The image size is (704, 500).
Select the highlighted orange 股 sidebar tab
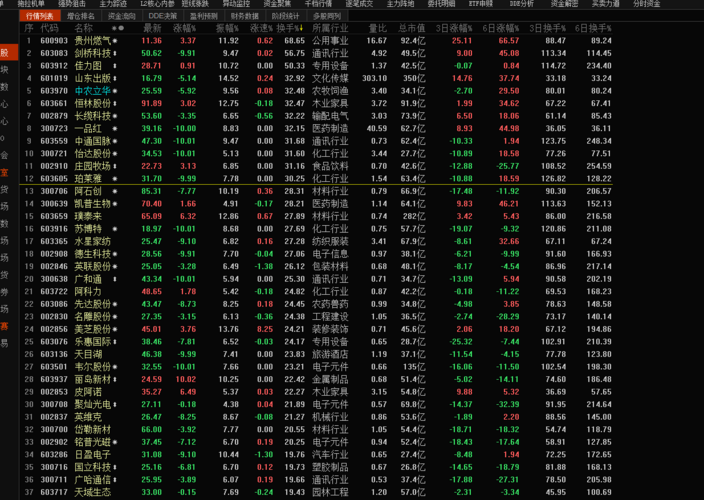(9, 53)
